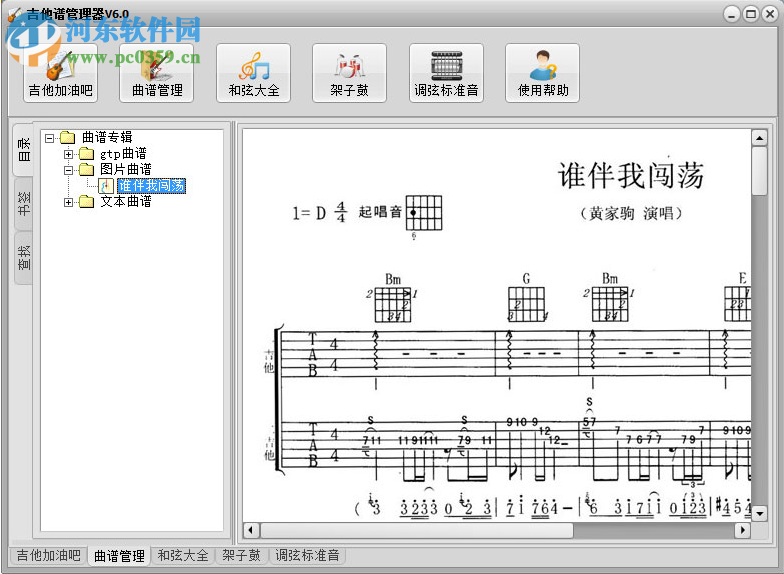Close the 吉他谱管理器 window
Screen dimensions: 784x574
click(770, 14)
